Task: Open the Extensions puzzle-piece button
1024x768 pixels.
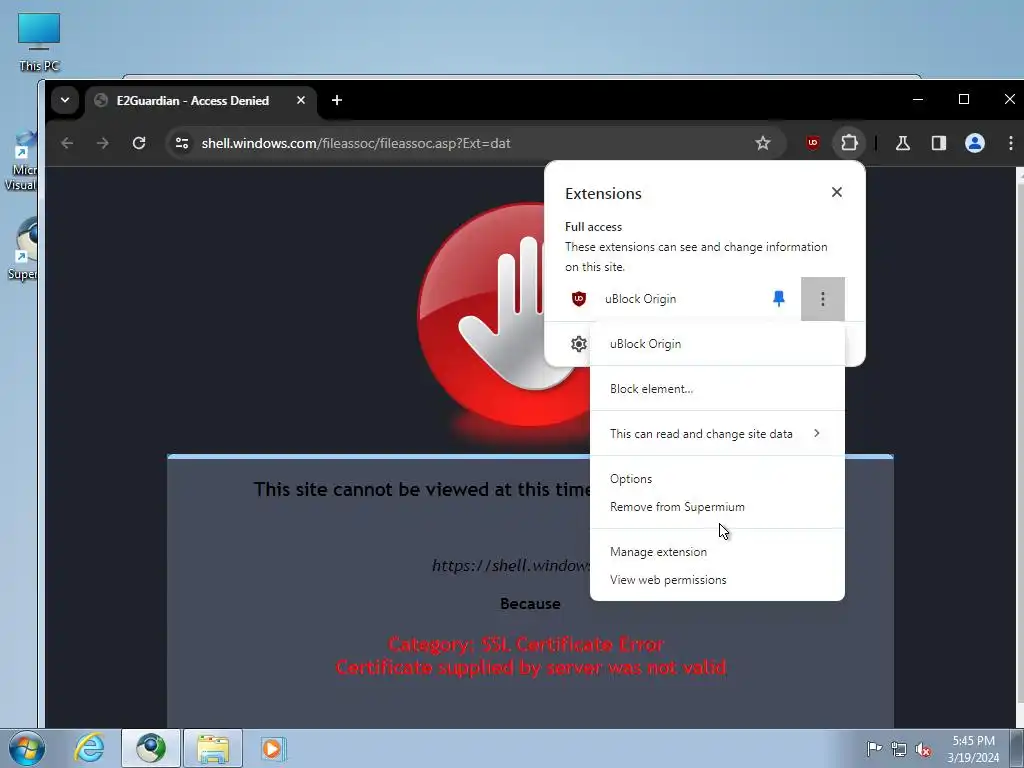Action: (x=849, y=143)
